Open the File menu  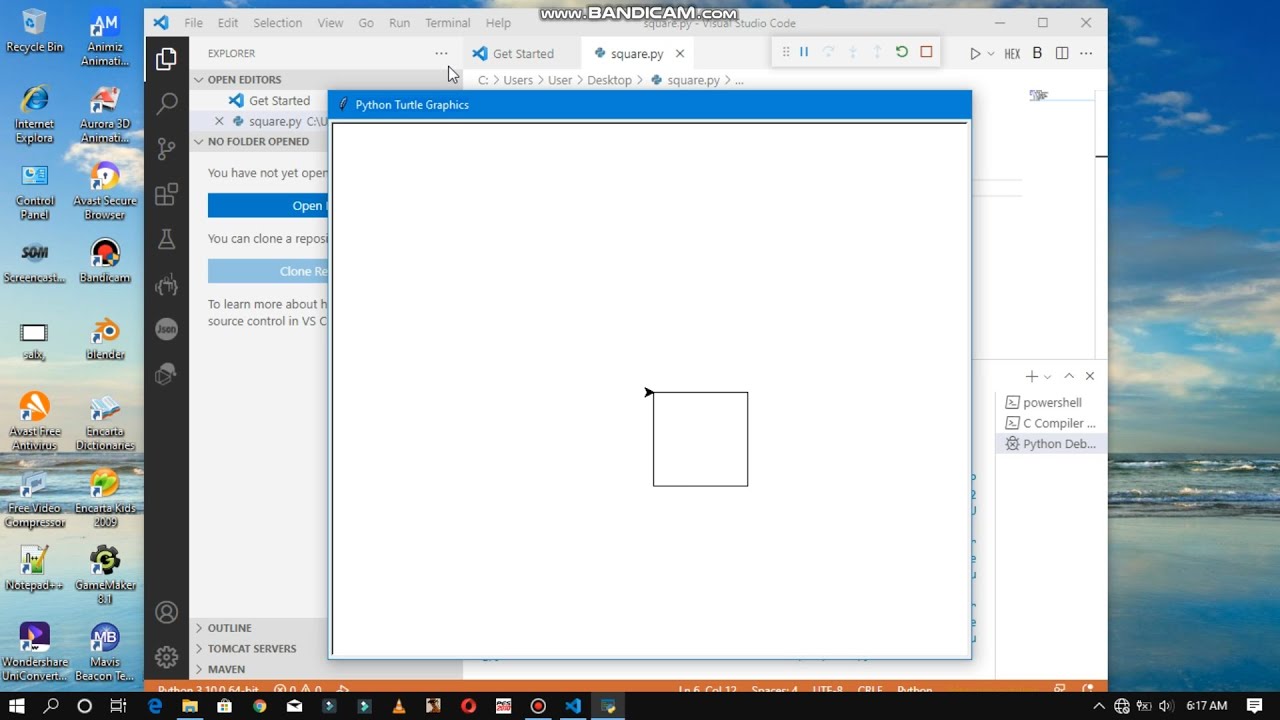(x=193, y=22)
